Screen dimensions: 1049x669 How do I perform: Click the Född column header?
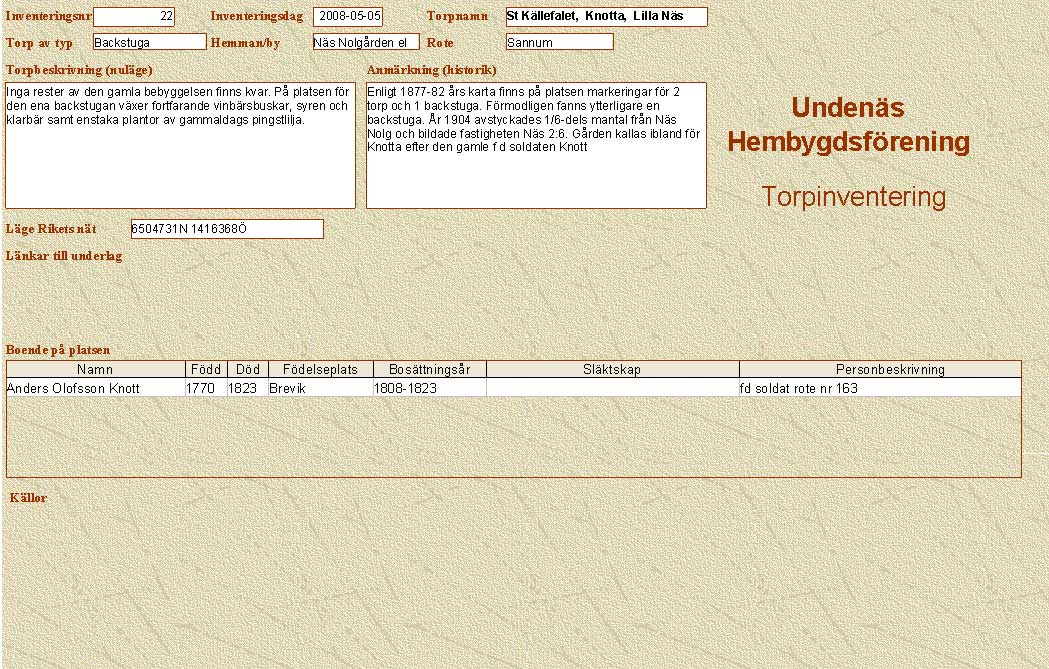(206, 370)
